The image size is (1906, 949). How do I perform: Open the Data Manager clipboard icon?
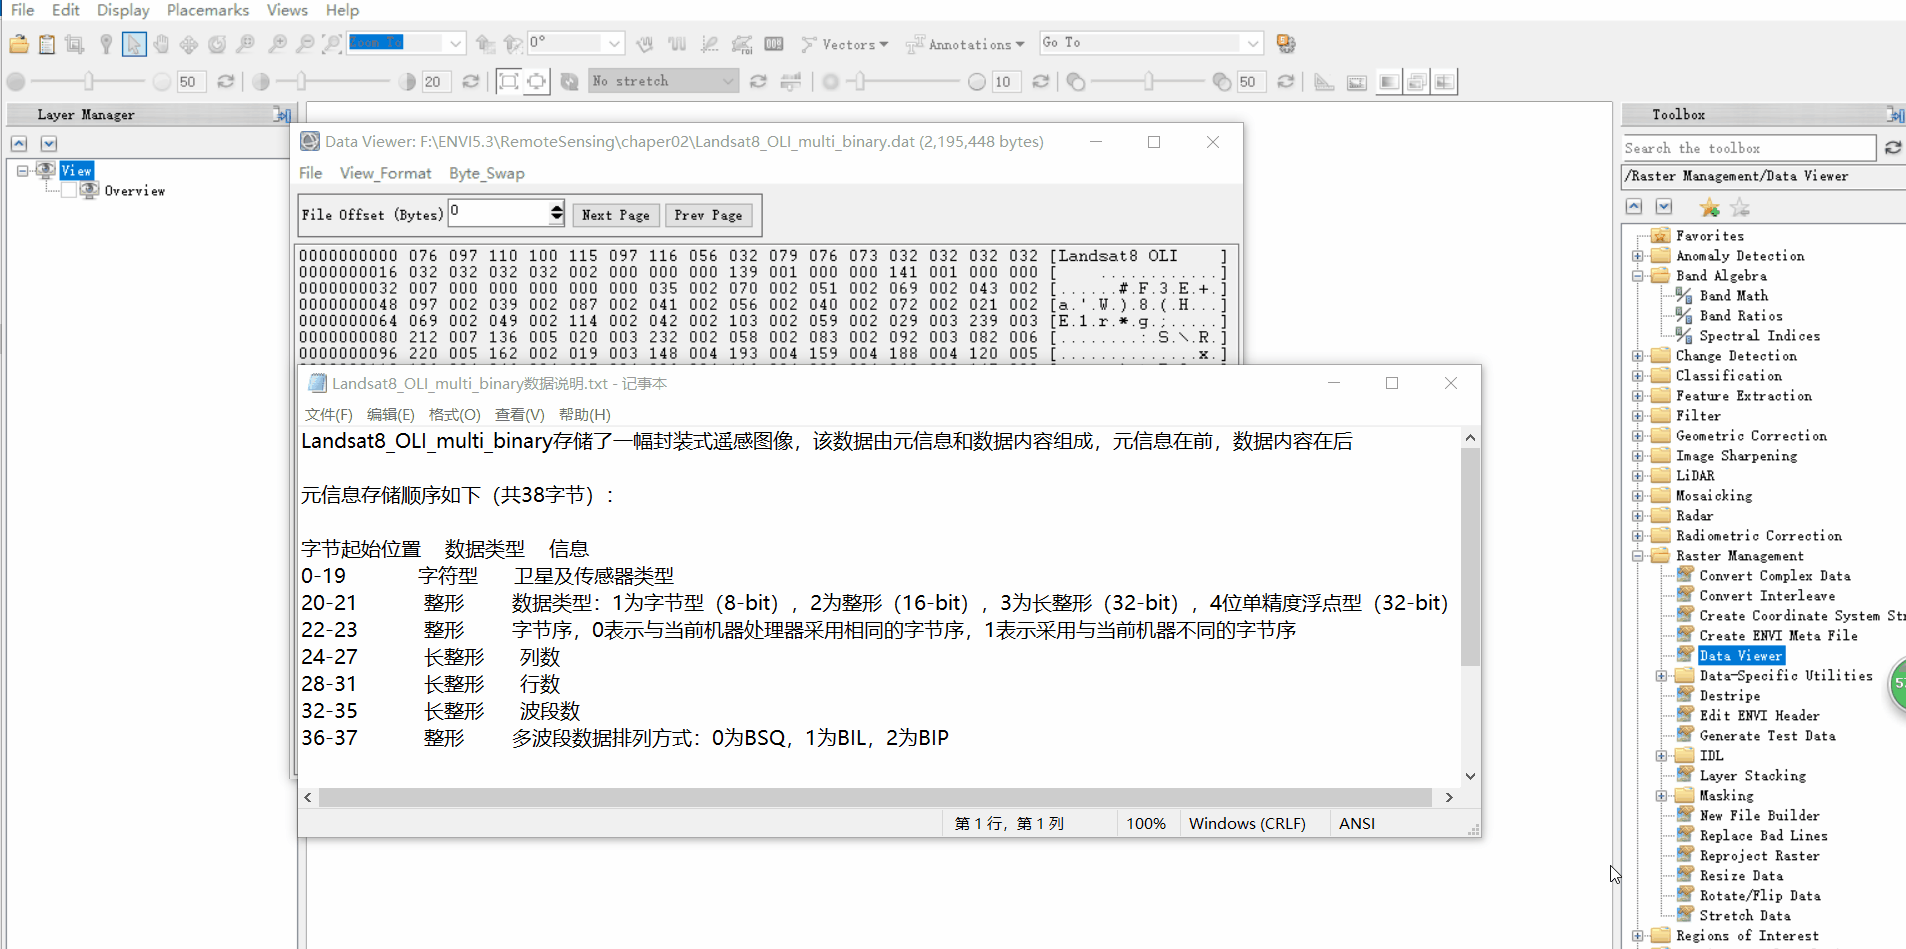pyautogui.click(x=46, y=44)
